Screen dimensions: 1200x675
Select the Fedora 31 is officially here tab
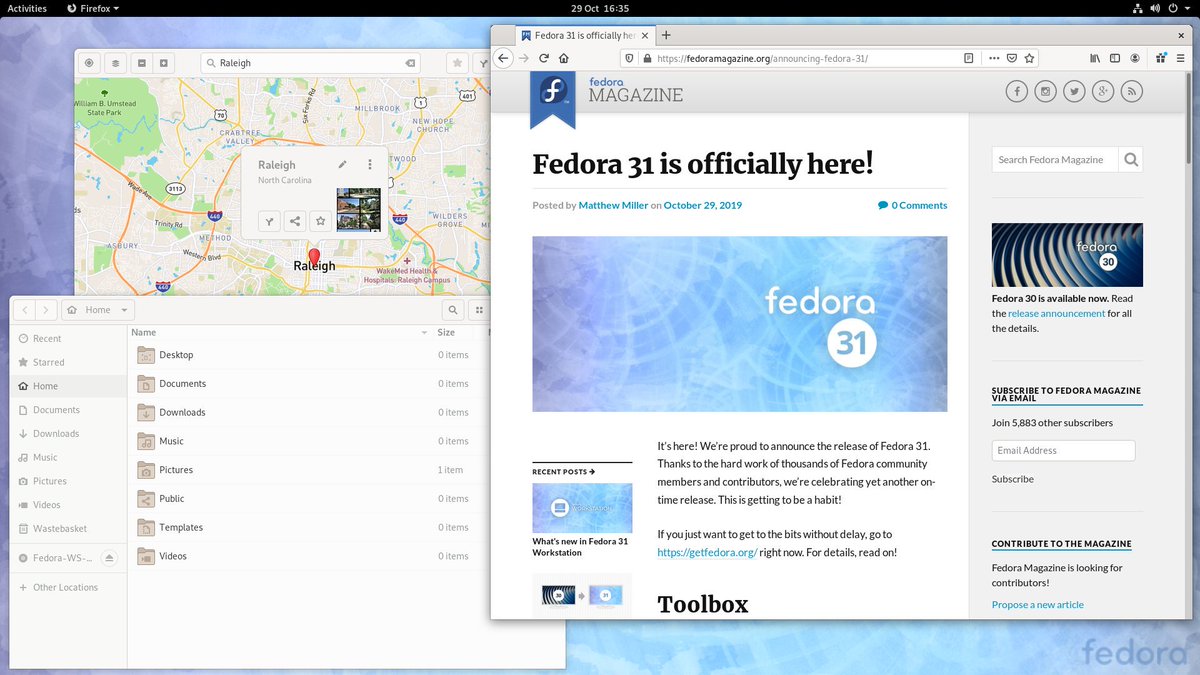586,35
